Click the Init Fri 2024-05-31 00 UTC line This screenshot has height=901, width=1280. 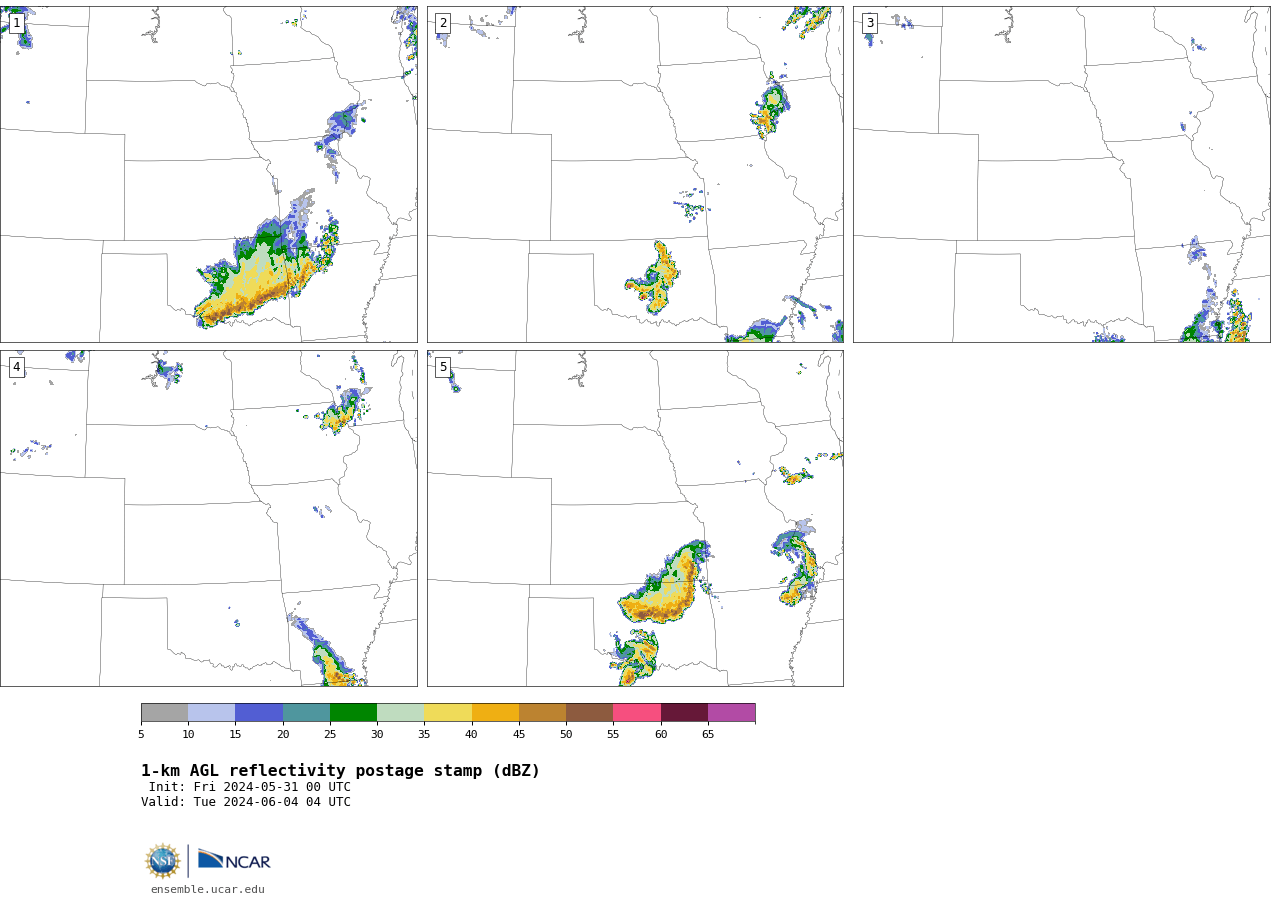click(250, 787)
